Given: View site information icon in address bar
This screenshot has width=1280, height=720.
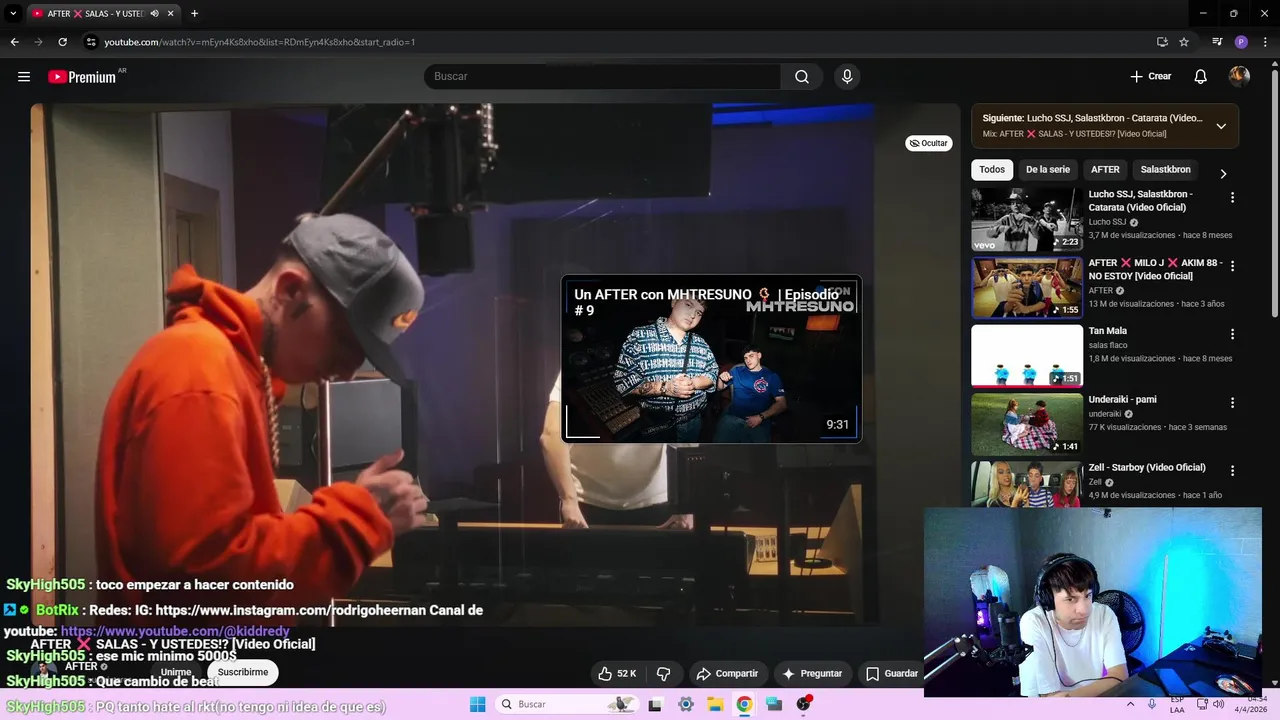Looking at the screenshot, I should pyautogui.click(x=91, y=42).
